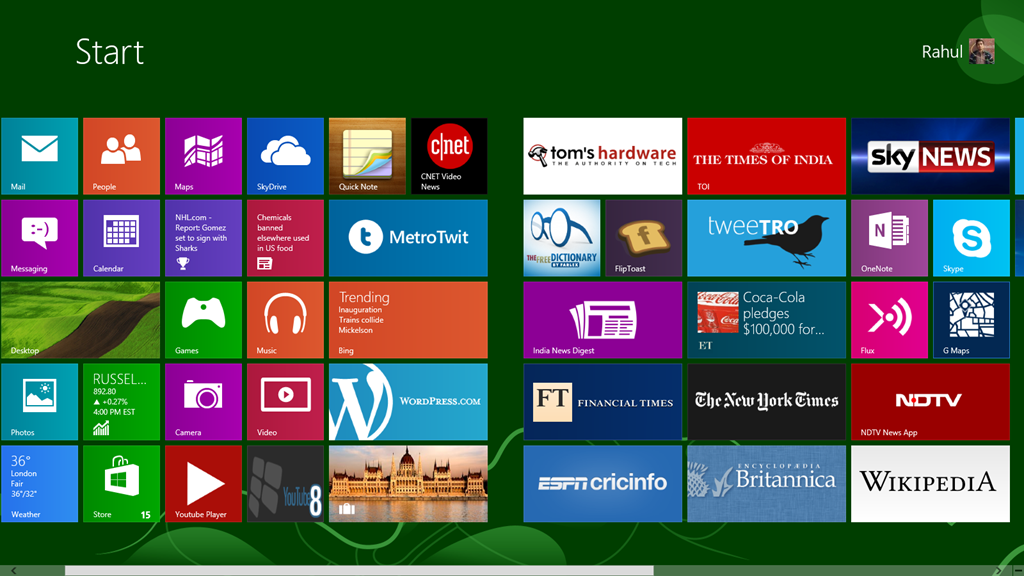Open the Messaging tile
The width and height of the screenshot is (1024, 576).
click(39, 238)
